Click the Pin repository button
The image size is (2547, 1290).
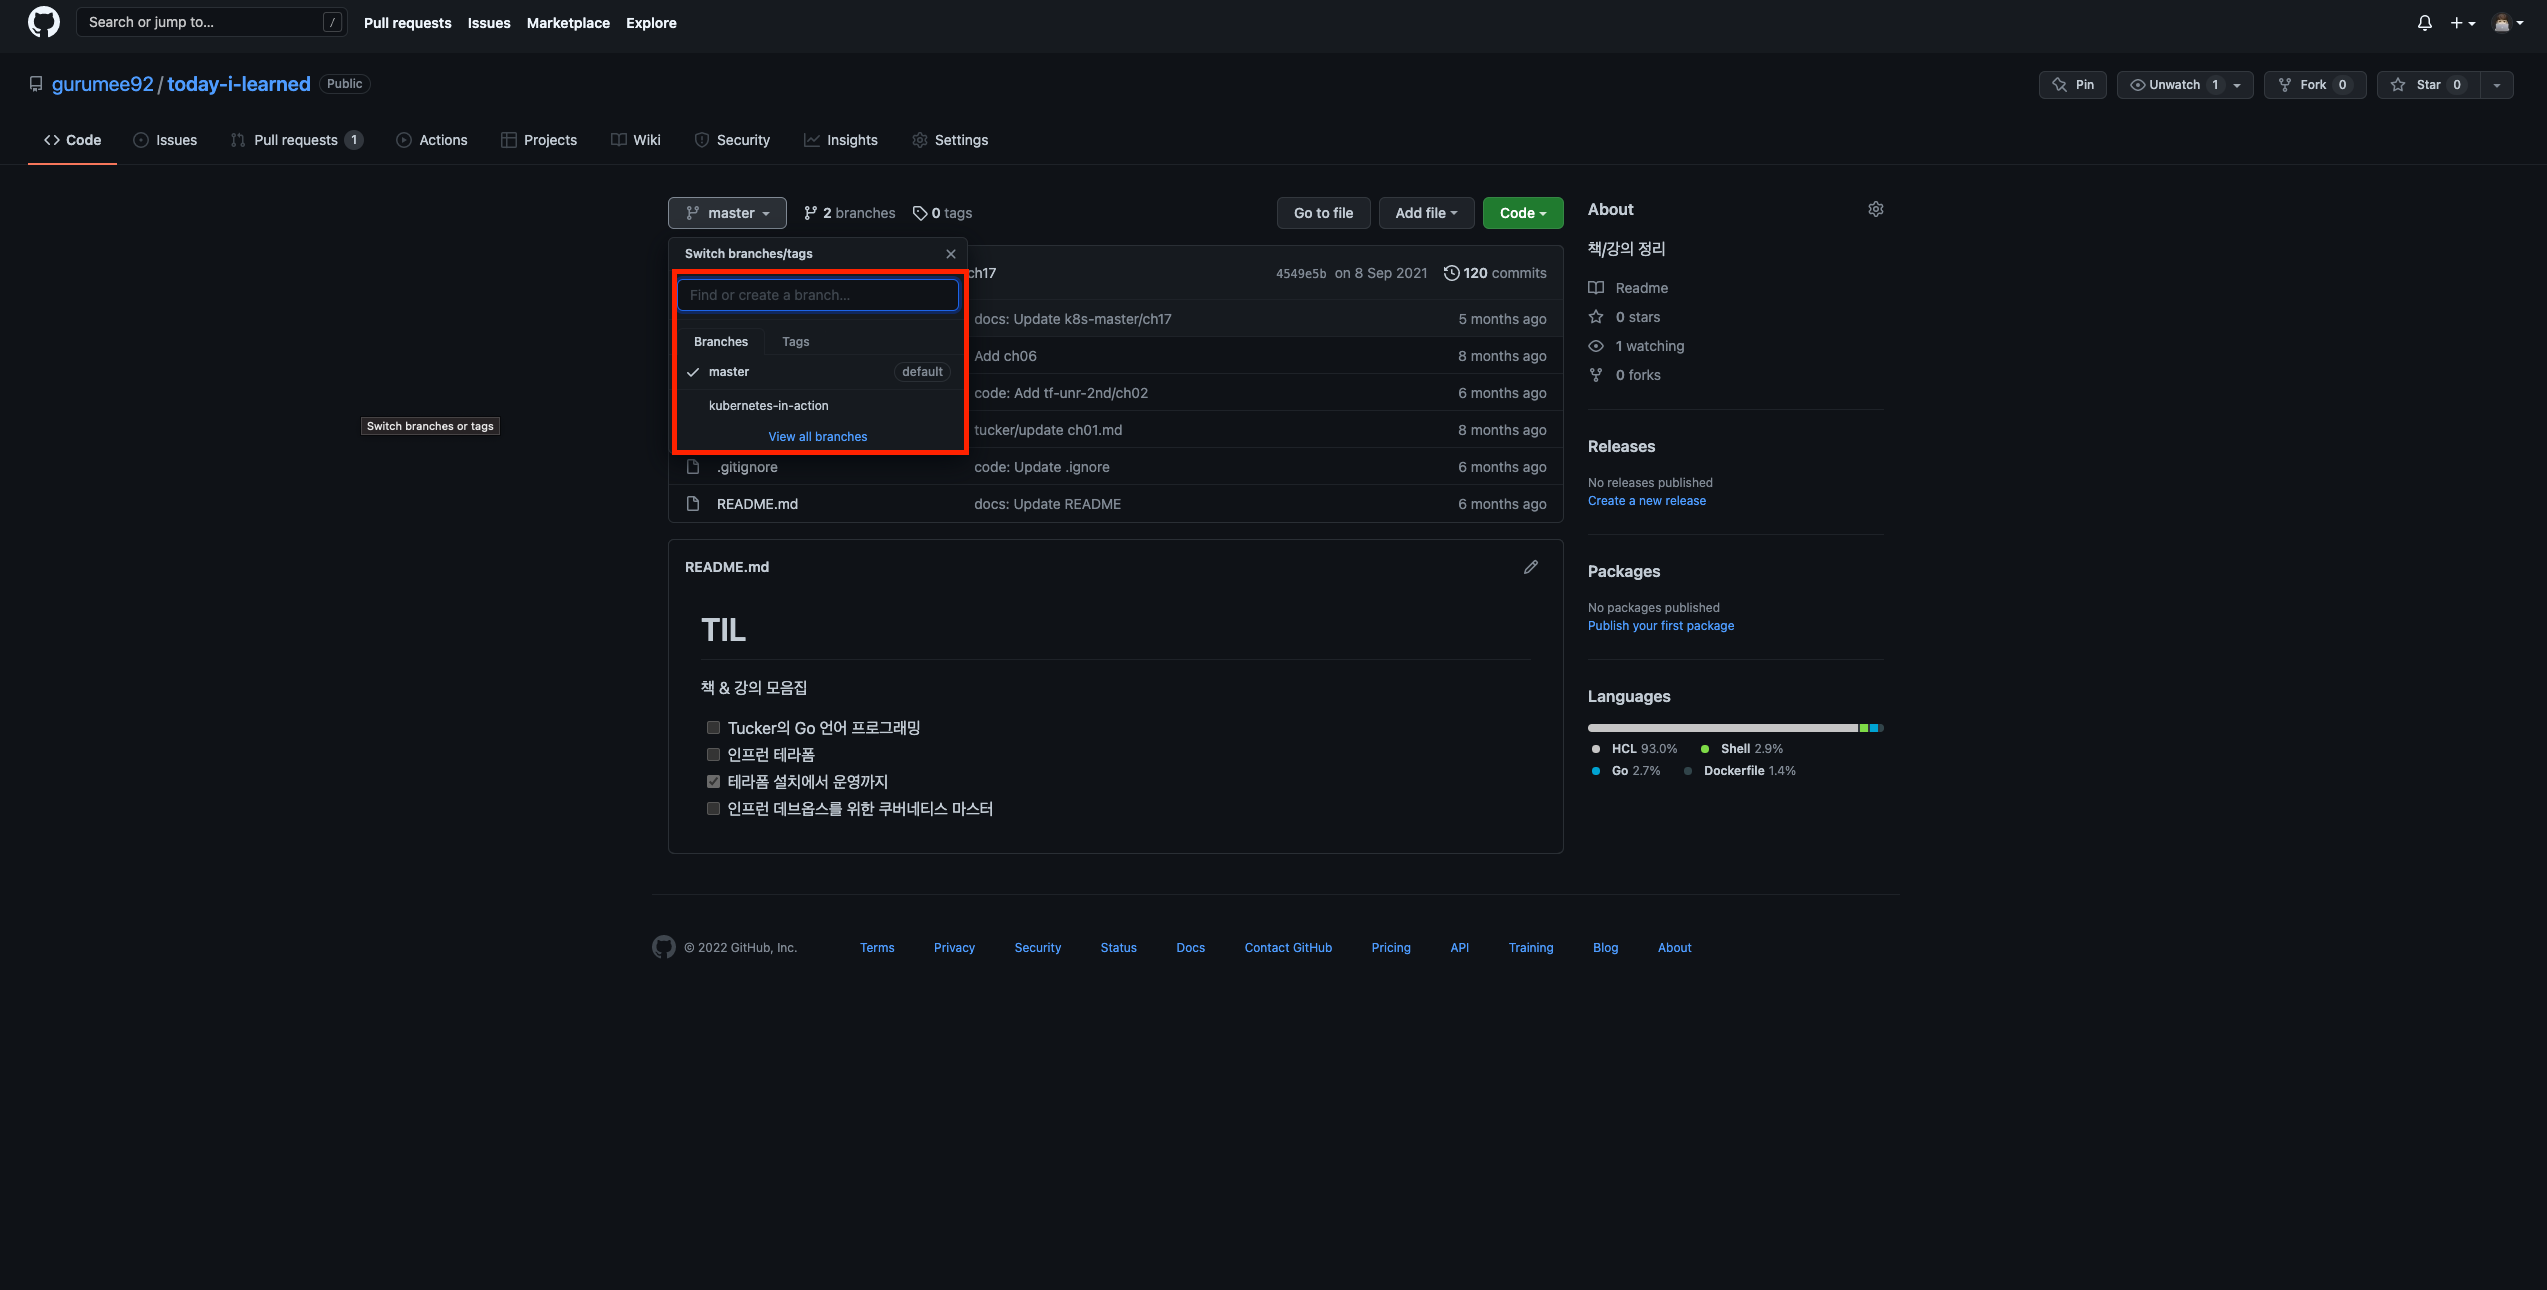[x=2073, y=85]
